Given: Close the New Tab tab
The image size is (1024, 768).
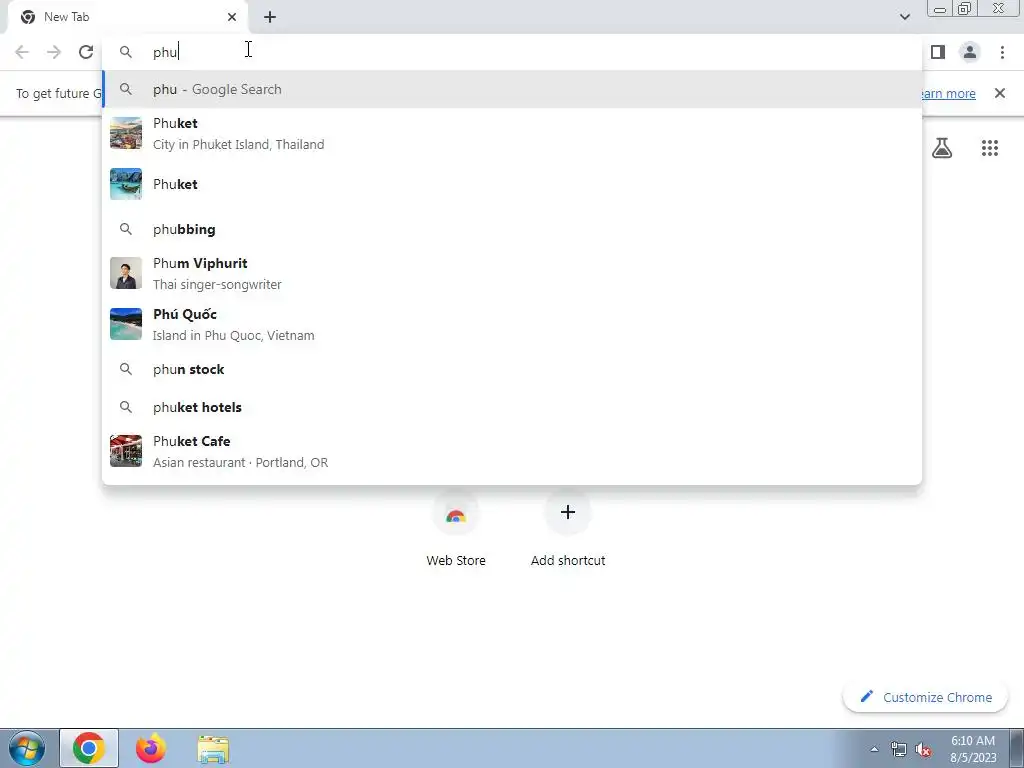Looking at the screenshot, I should (x=232, y=17).
